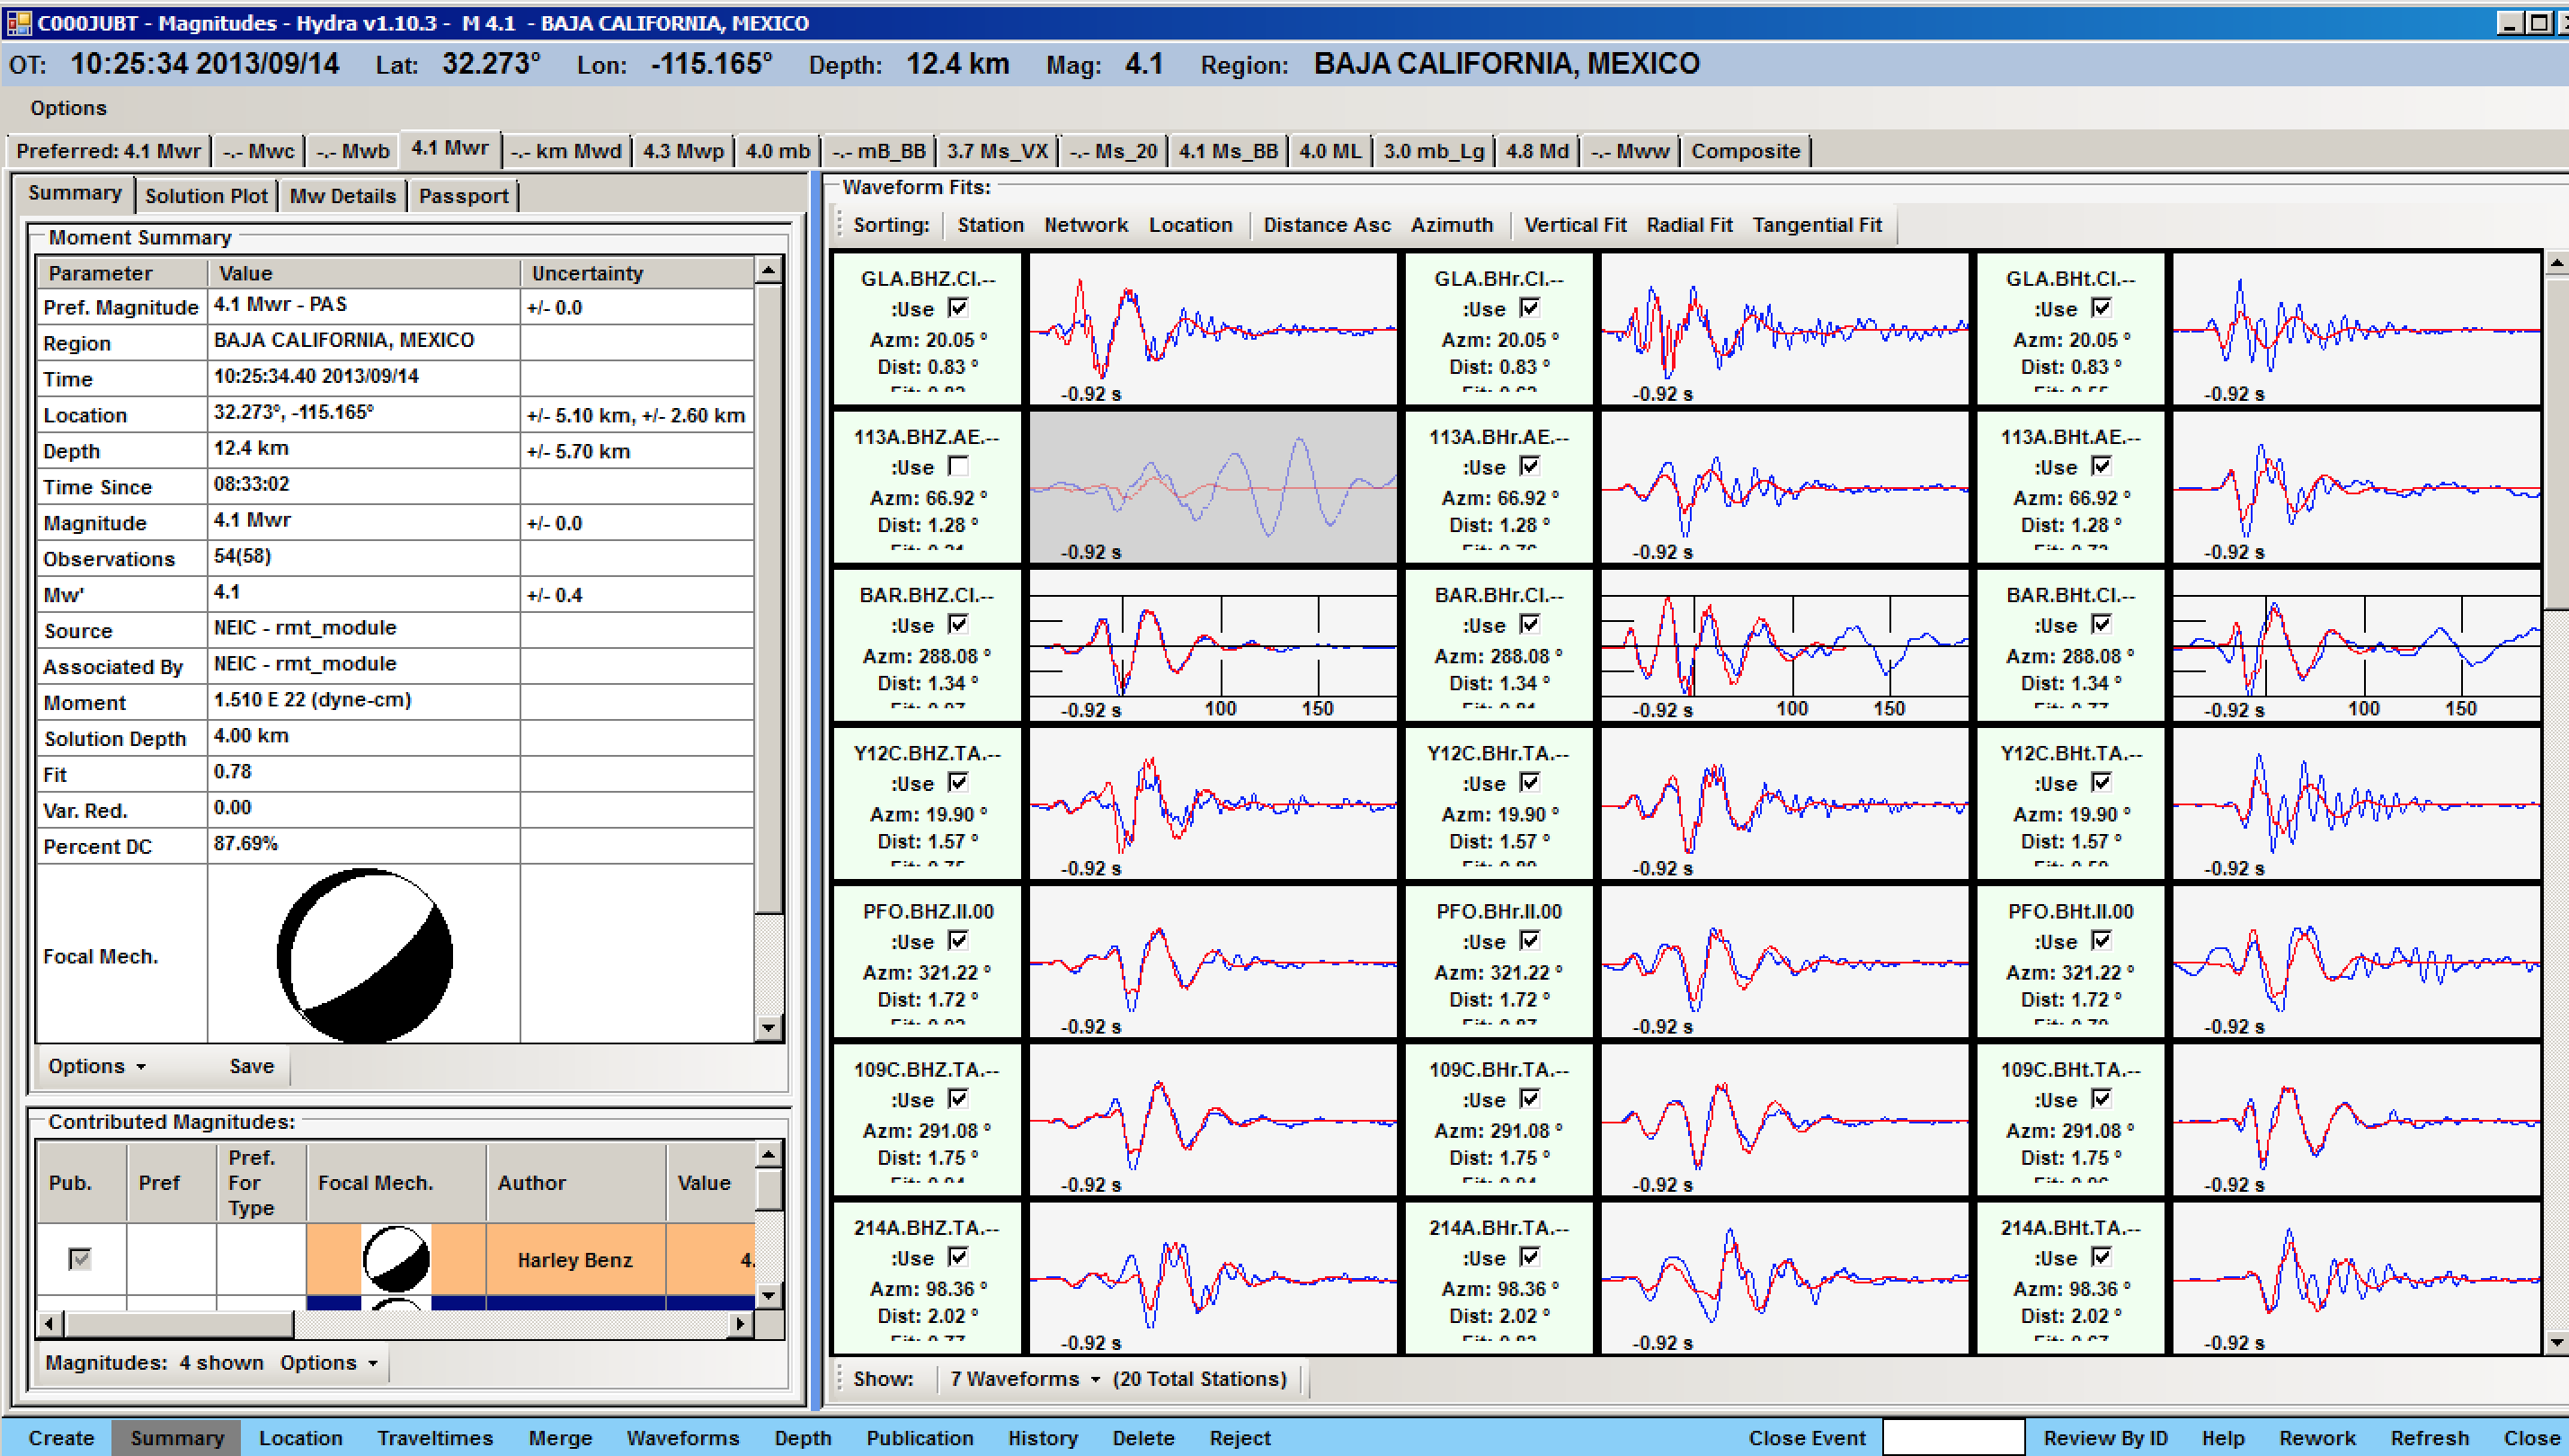
Task: Click Rework in bottom toolbar
Action: click(2316, 1437)
